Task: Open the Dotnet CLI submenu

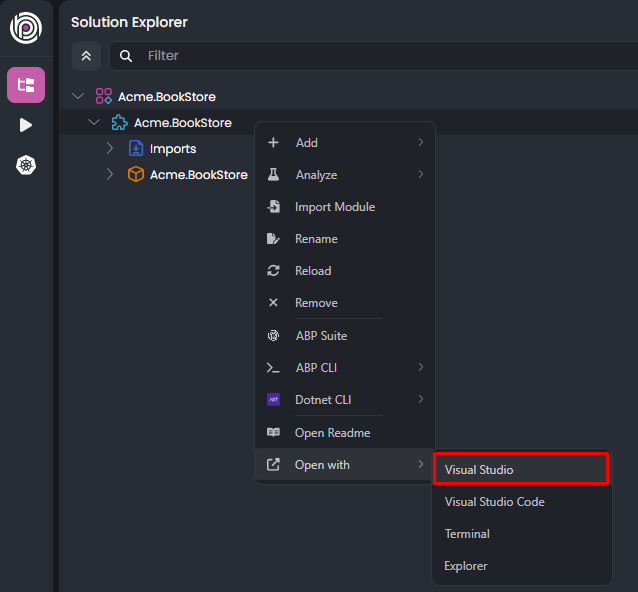Action: coord(345,400)
